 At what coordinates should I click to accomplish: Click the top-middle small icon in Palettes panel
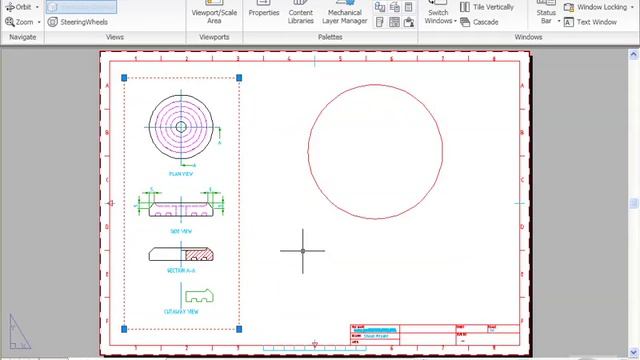(395, 7)
